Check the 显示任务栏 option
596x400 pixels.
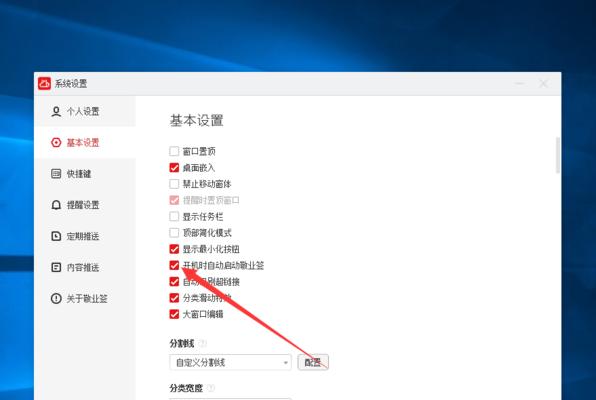point(174,217)
